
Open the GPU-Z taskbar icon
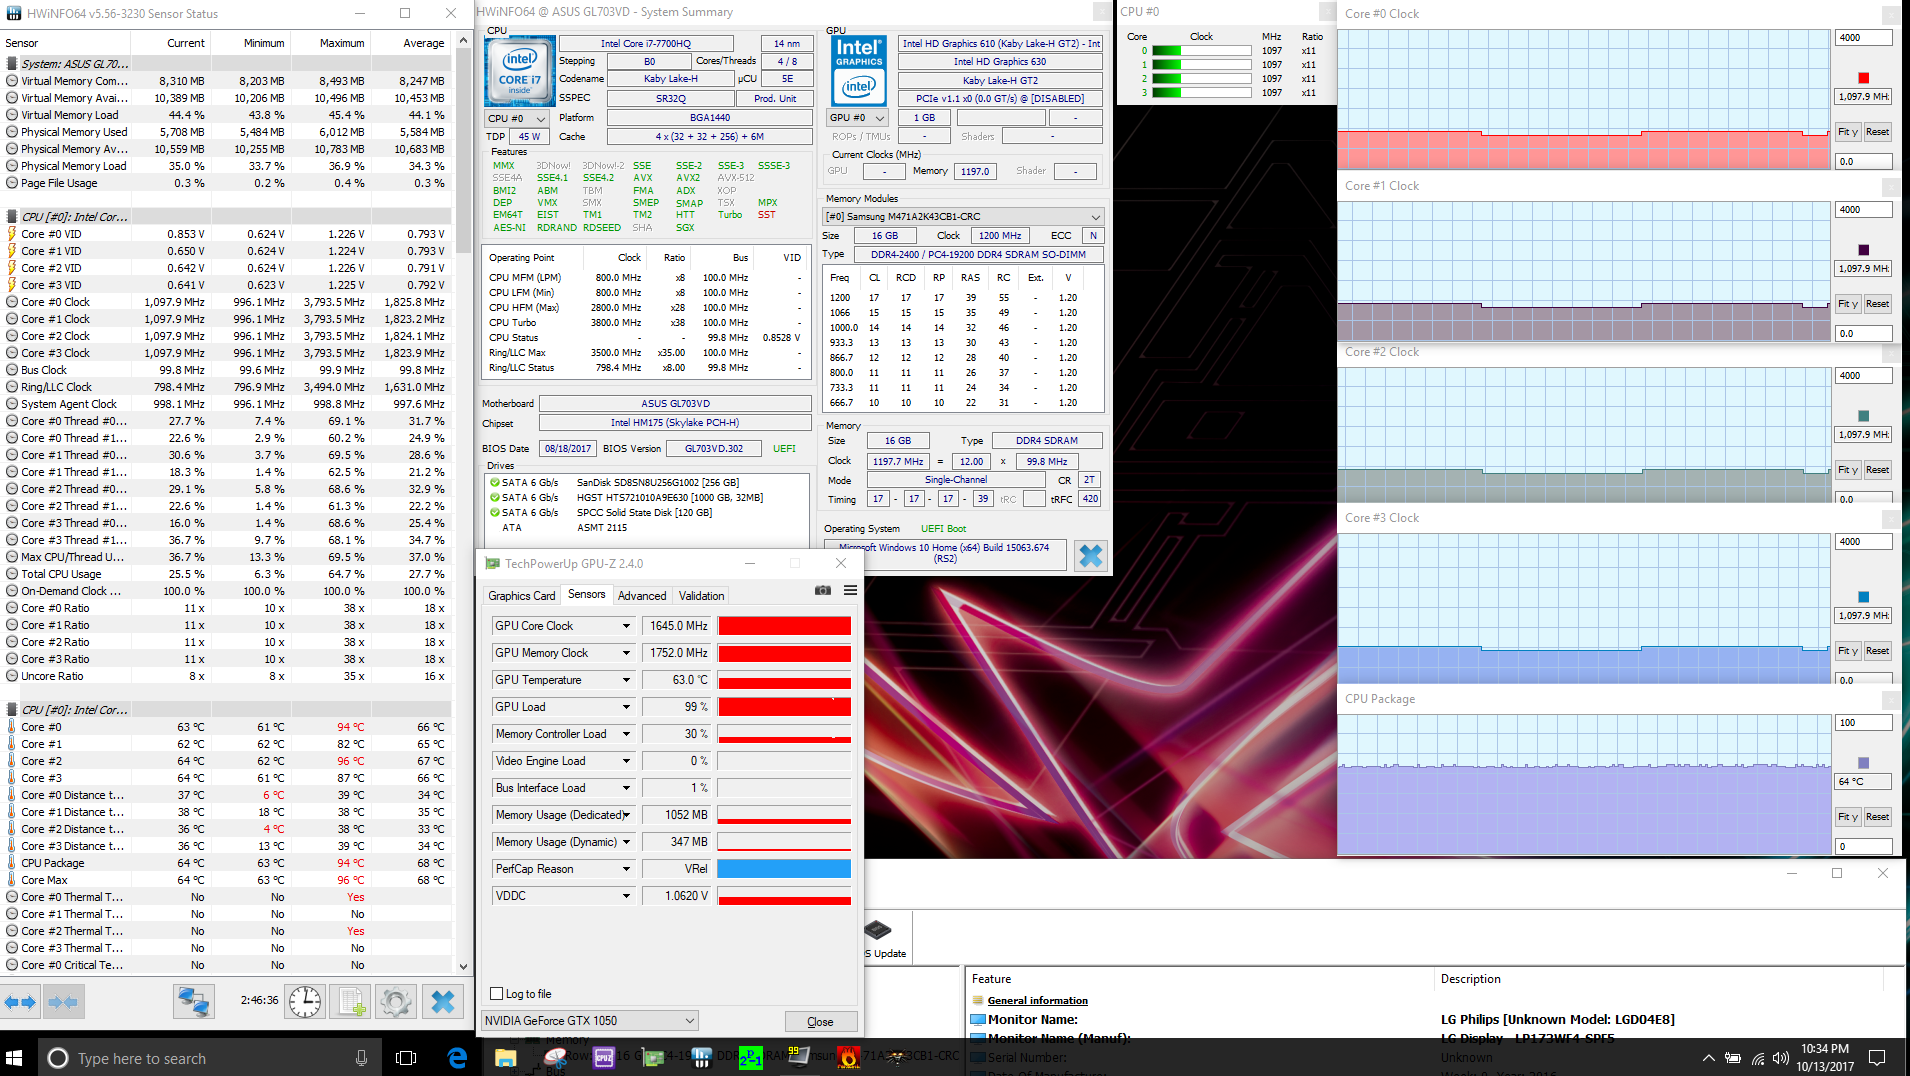tap(653, 1057)
